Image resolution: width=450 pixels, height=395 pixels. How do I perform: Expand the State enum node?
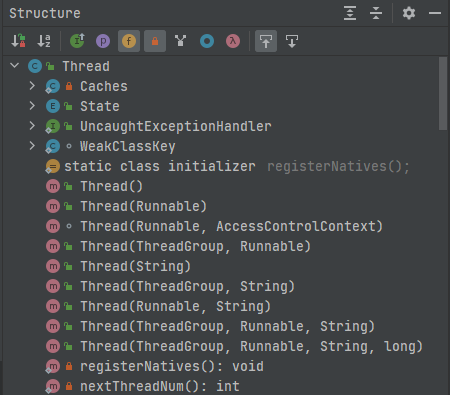[32, 106]
